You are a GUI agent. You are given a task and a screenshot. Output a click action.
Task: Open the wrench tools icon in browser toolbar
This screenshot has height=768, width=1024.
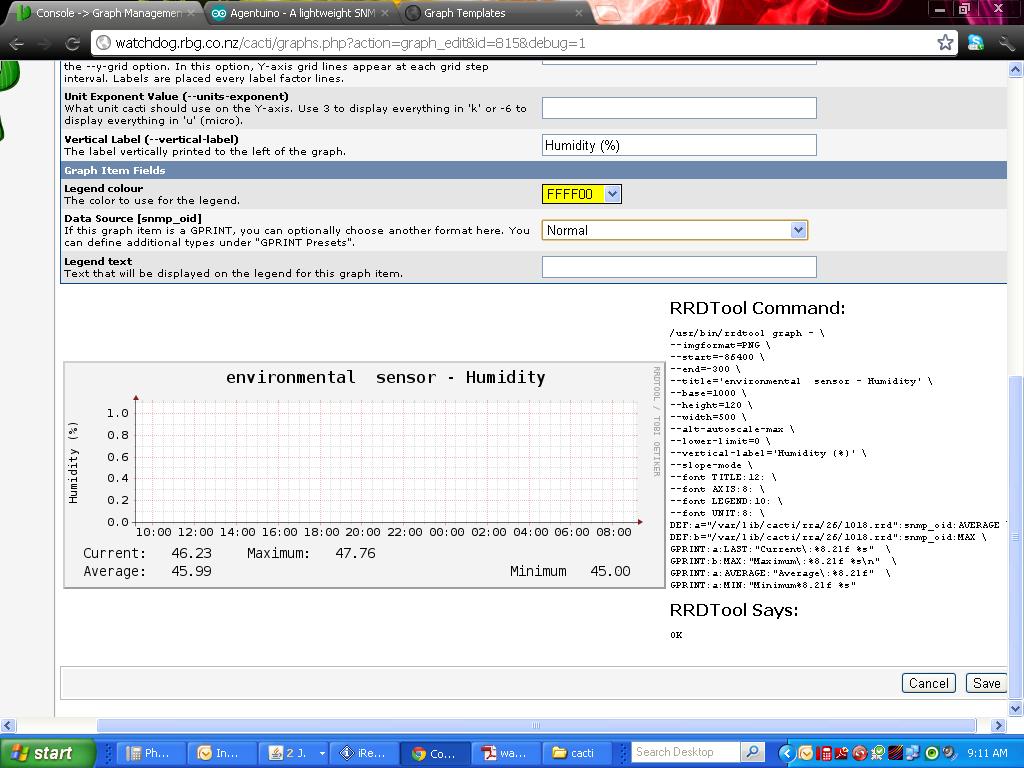[x=1006, y=44]
